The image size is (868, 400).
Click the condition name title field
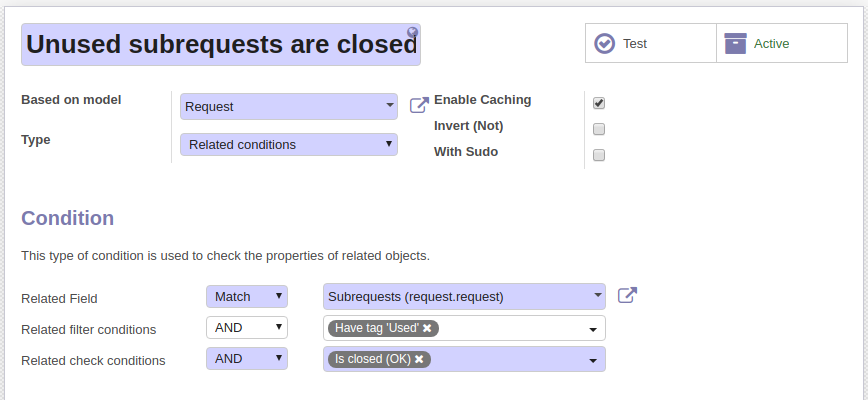(221, 44)
